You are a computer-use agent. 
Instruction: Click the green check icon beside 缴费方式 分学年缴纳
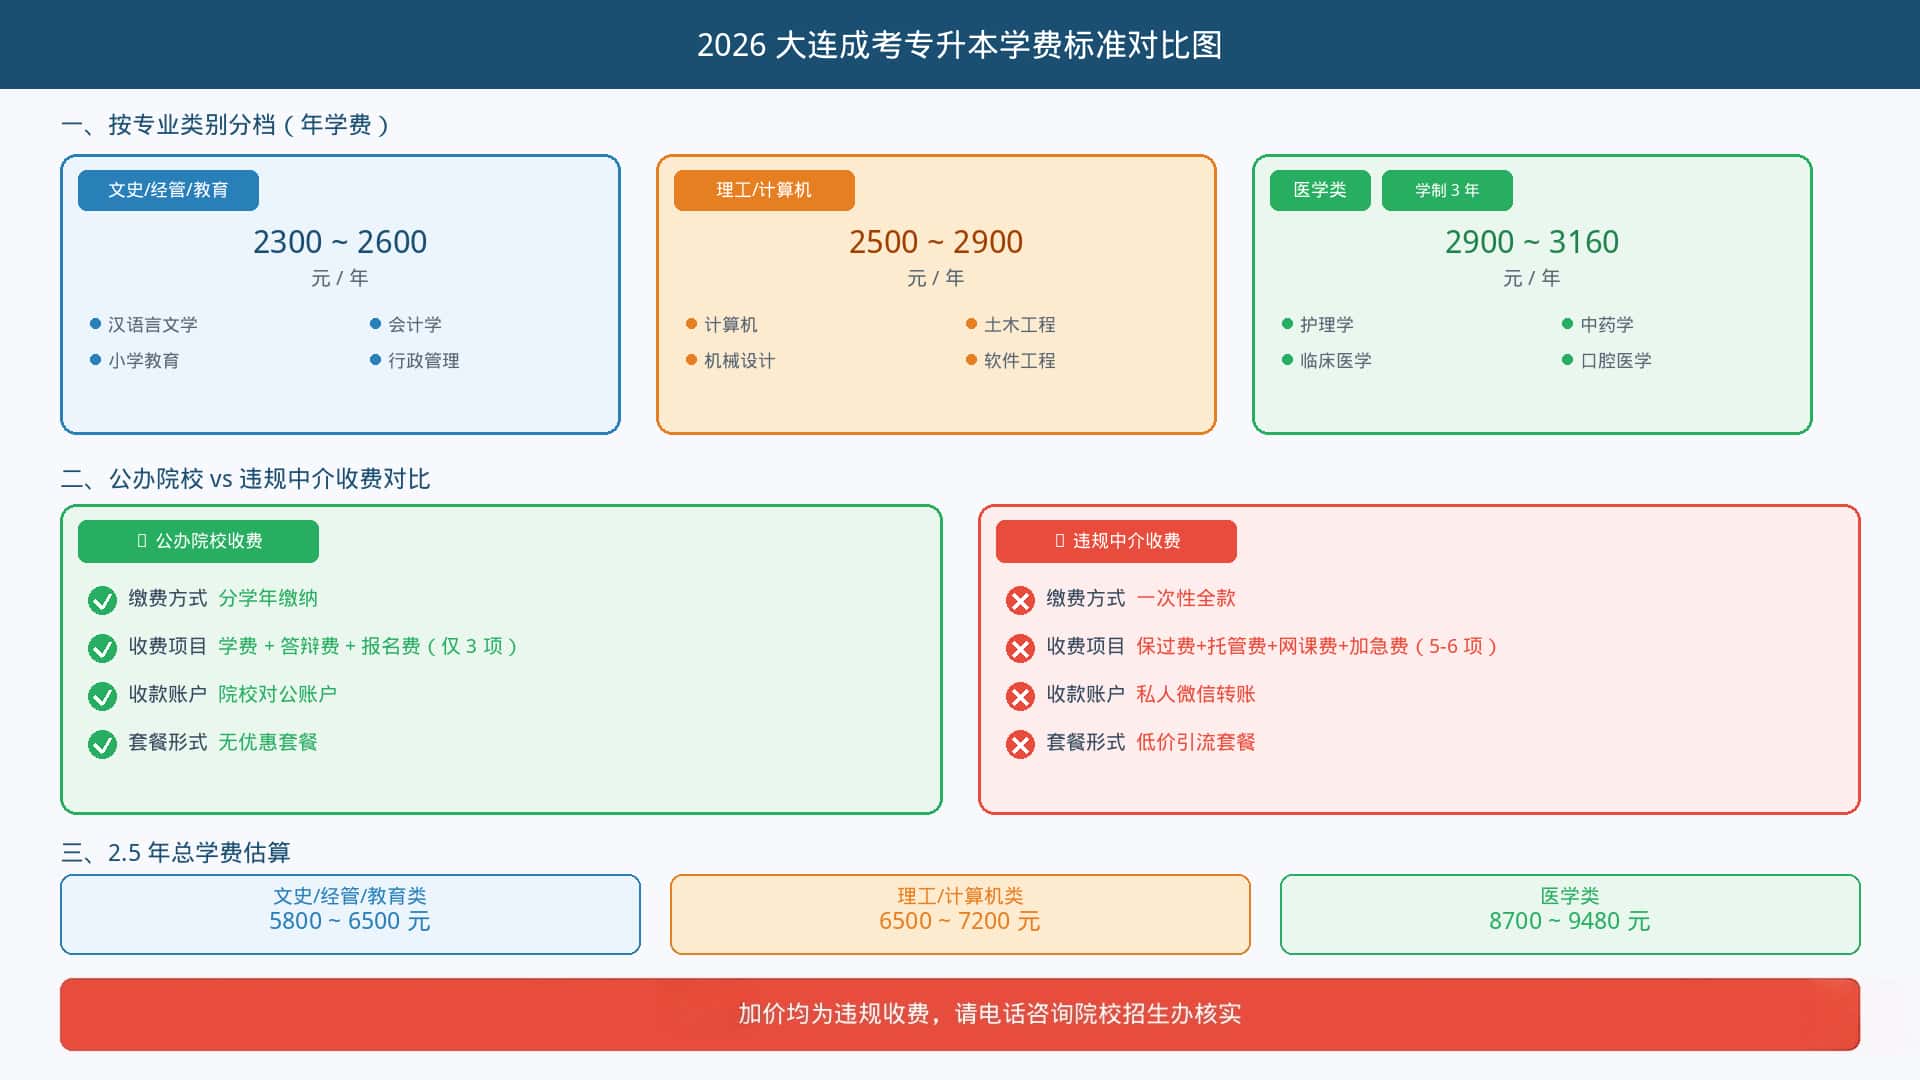102,600
